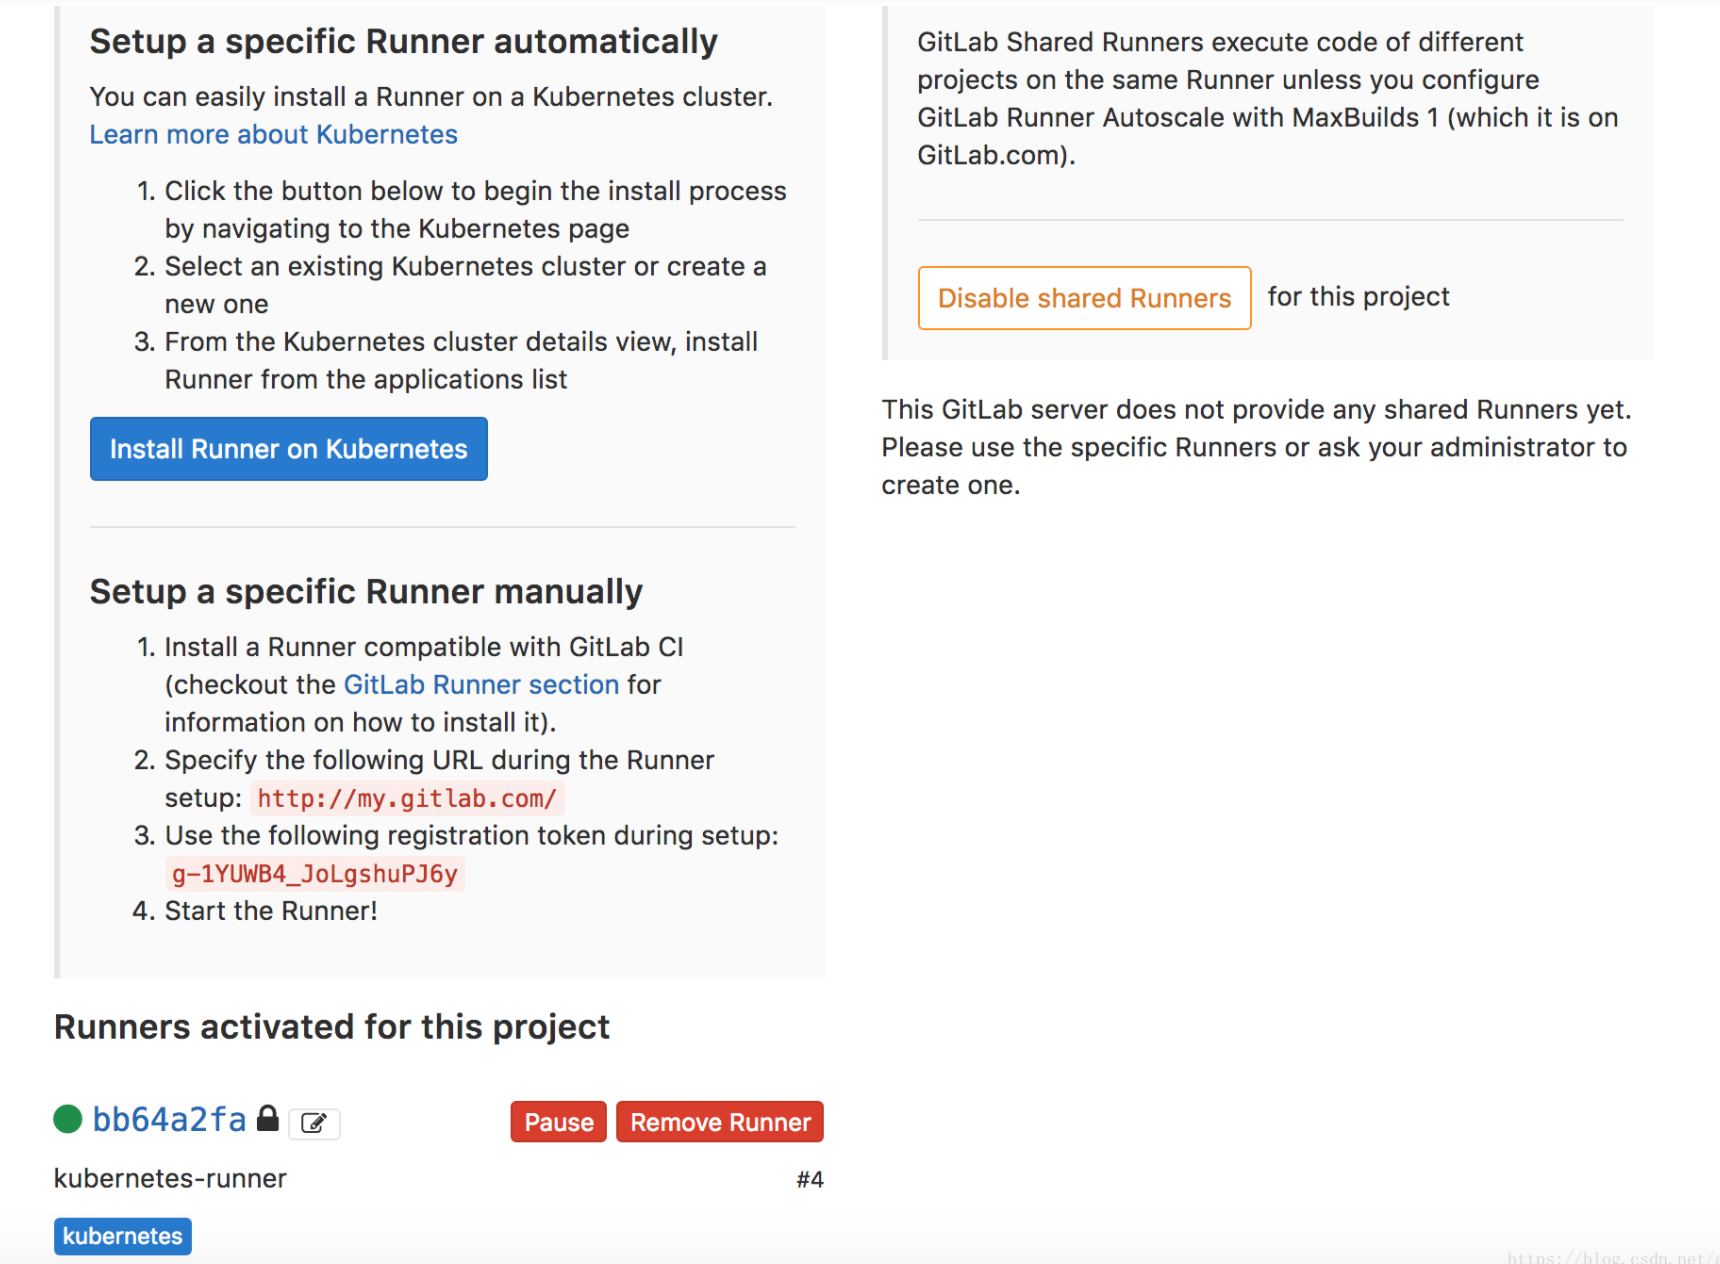Click the kubernetes tag badge
1720x1264 pixels.
(x=122, y=1236)
